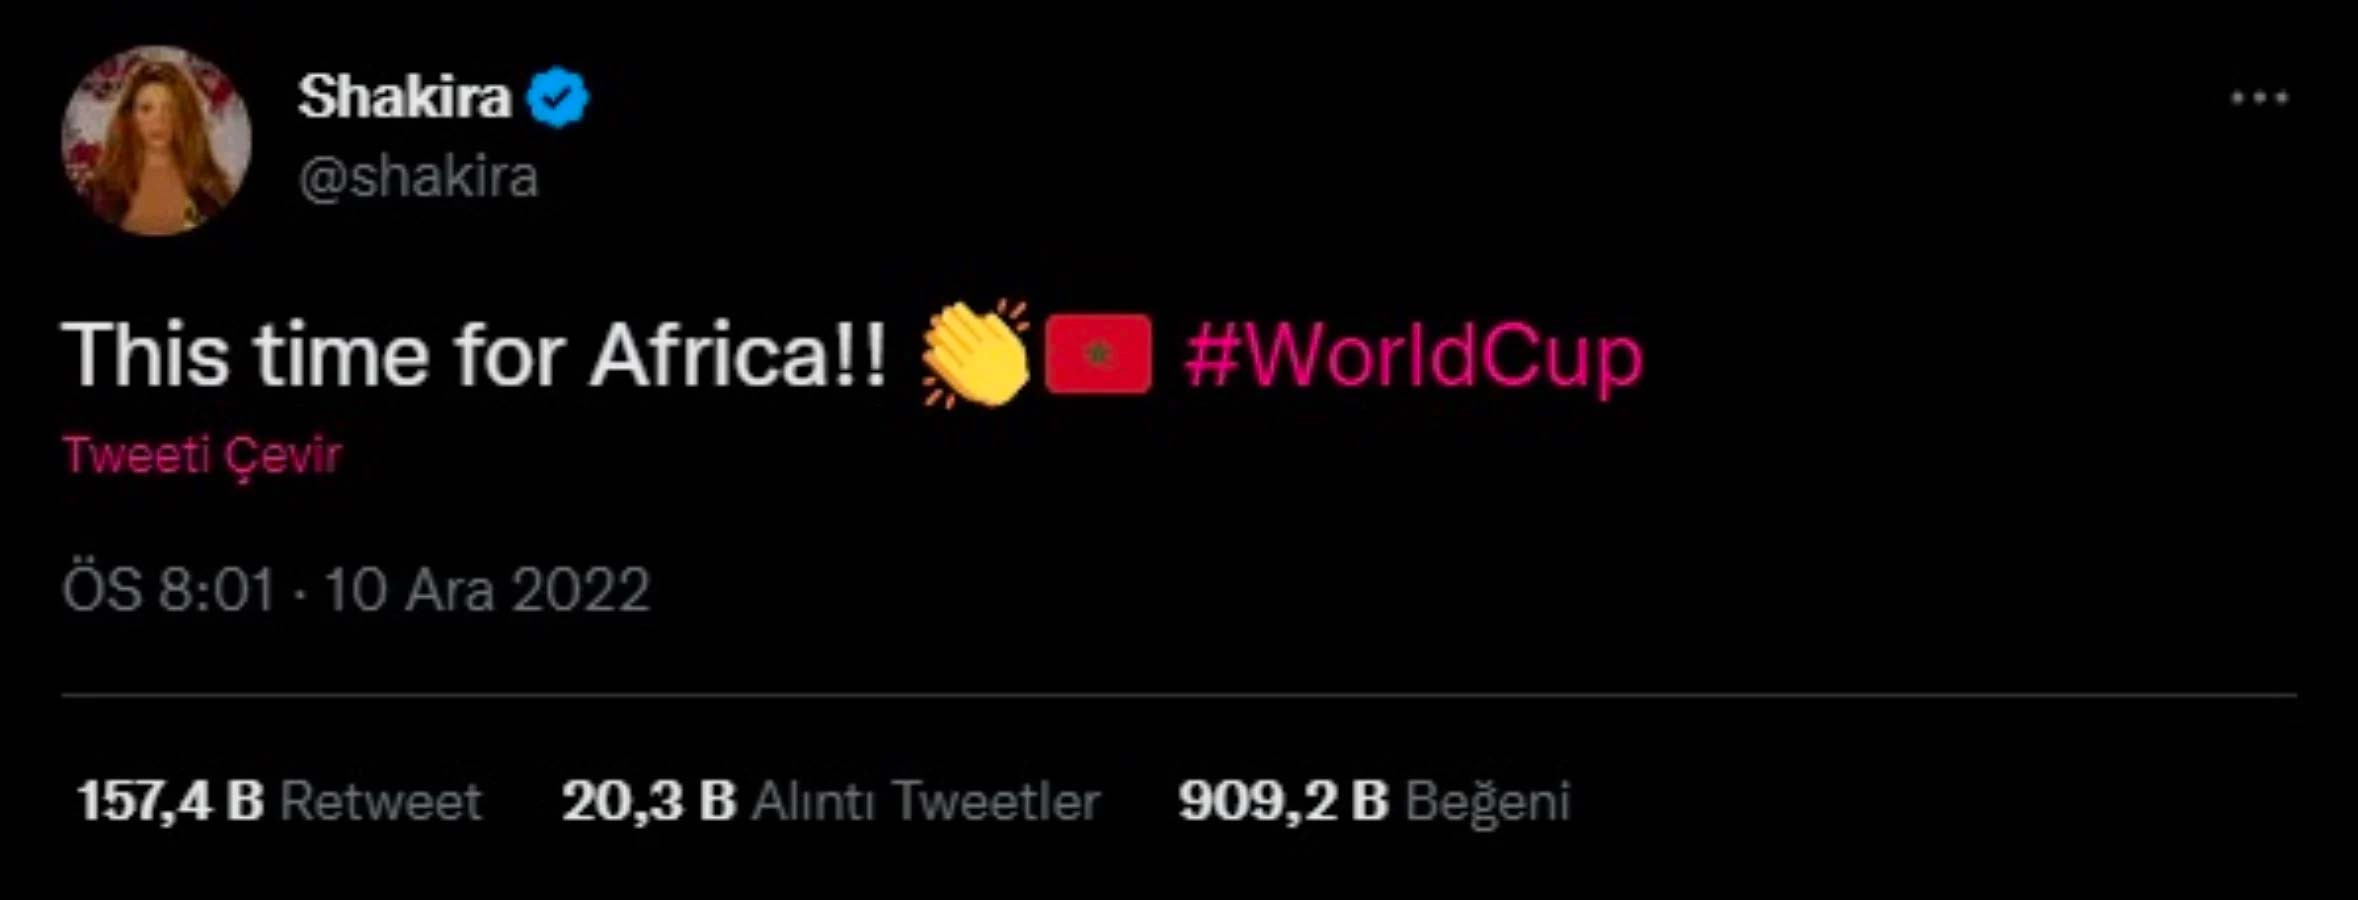Image resolution: width=2358 pixels, height=900 pixels.
Task: Click the clapping hands emoji
Action: click(x=975, y=354)
